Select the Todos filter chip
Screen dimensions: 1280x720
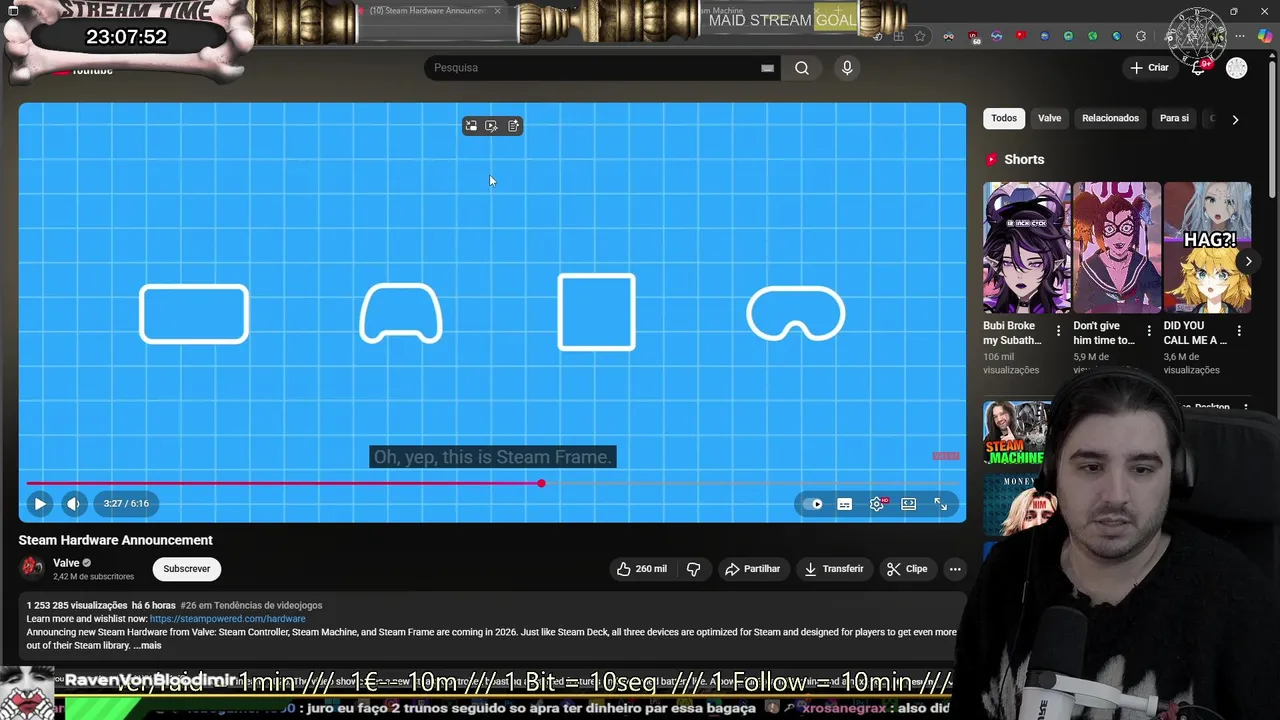point(1004,118)
